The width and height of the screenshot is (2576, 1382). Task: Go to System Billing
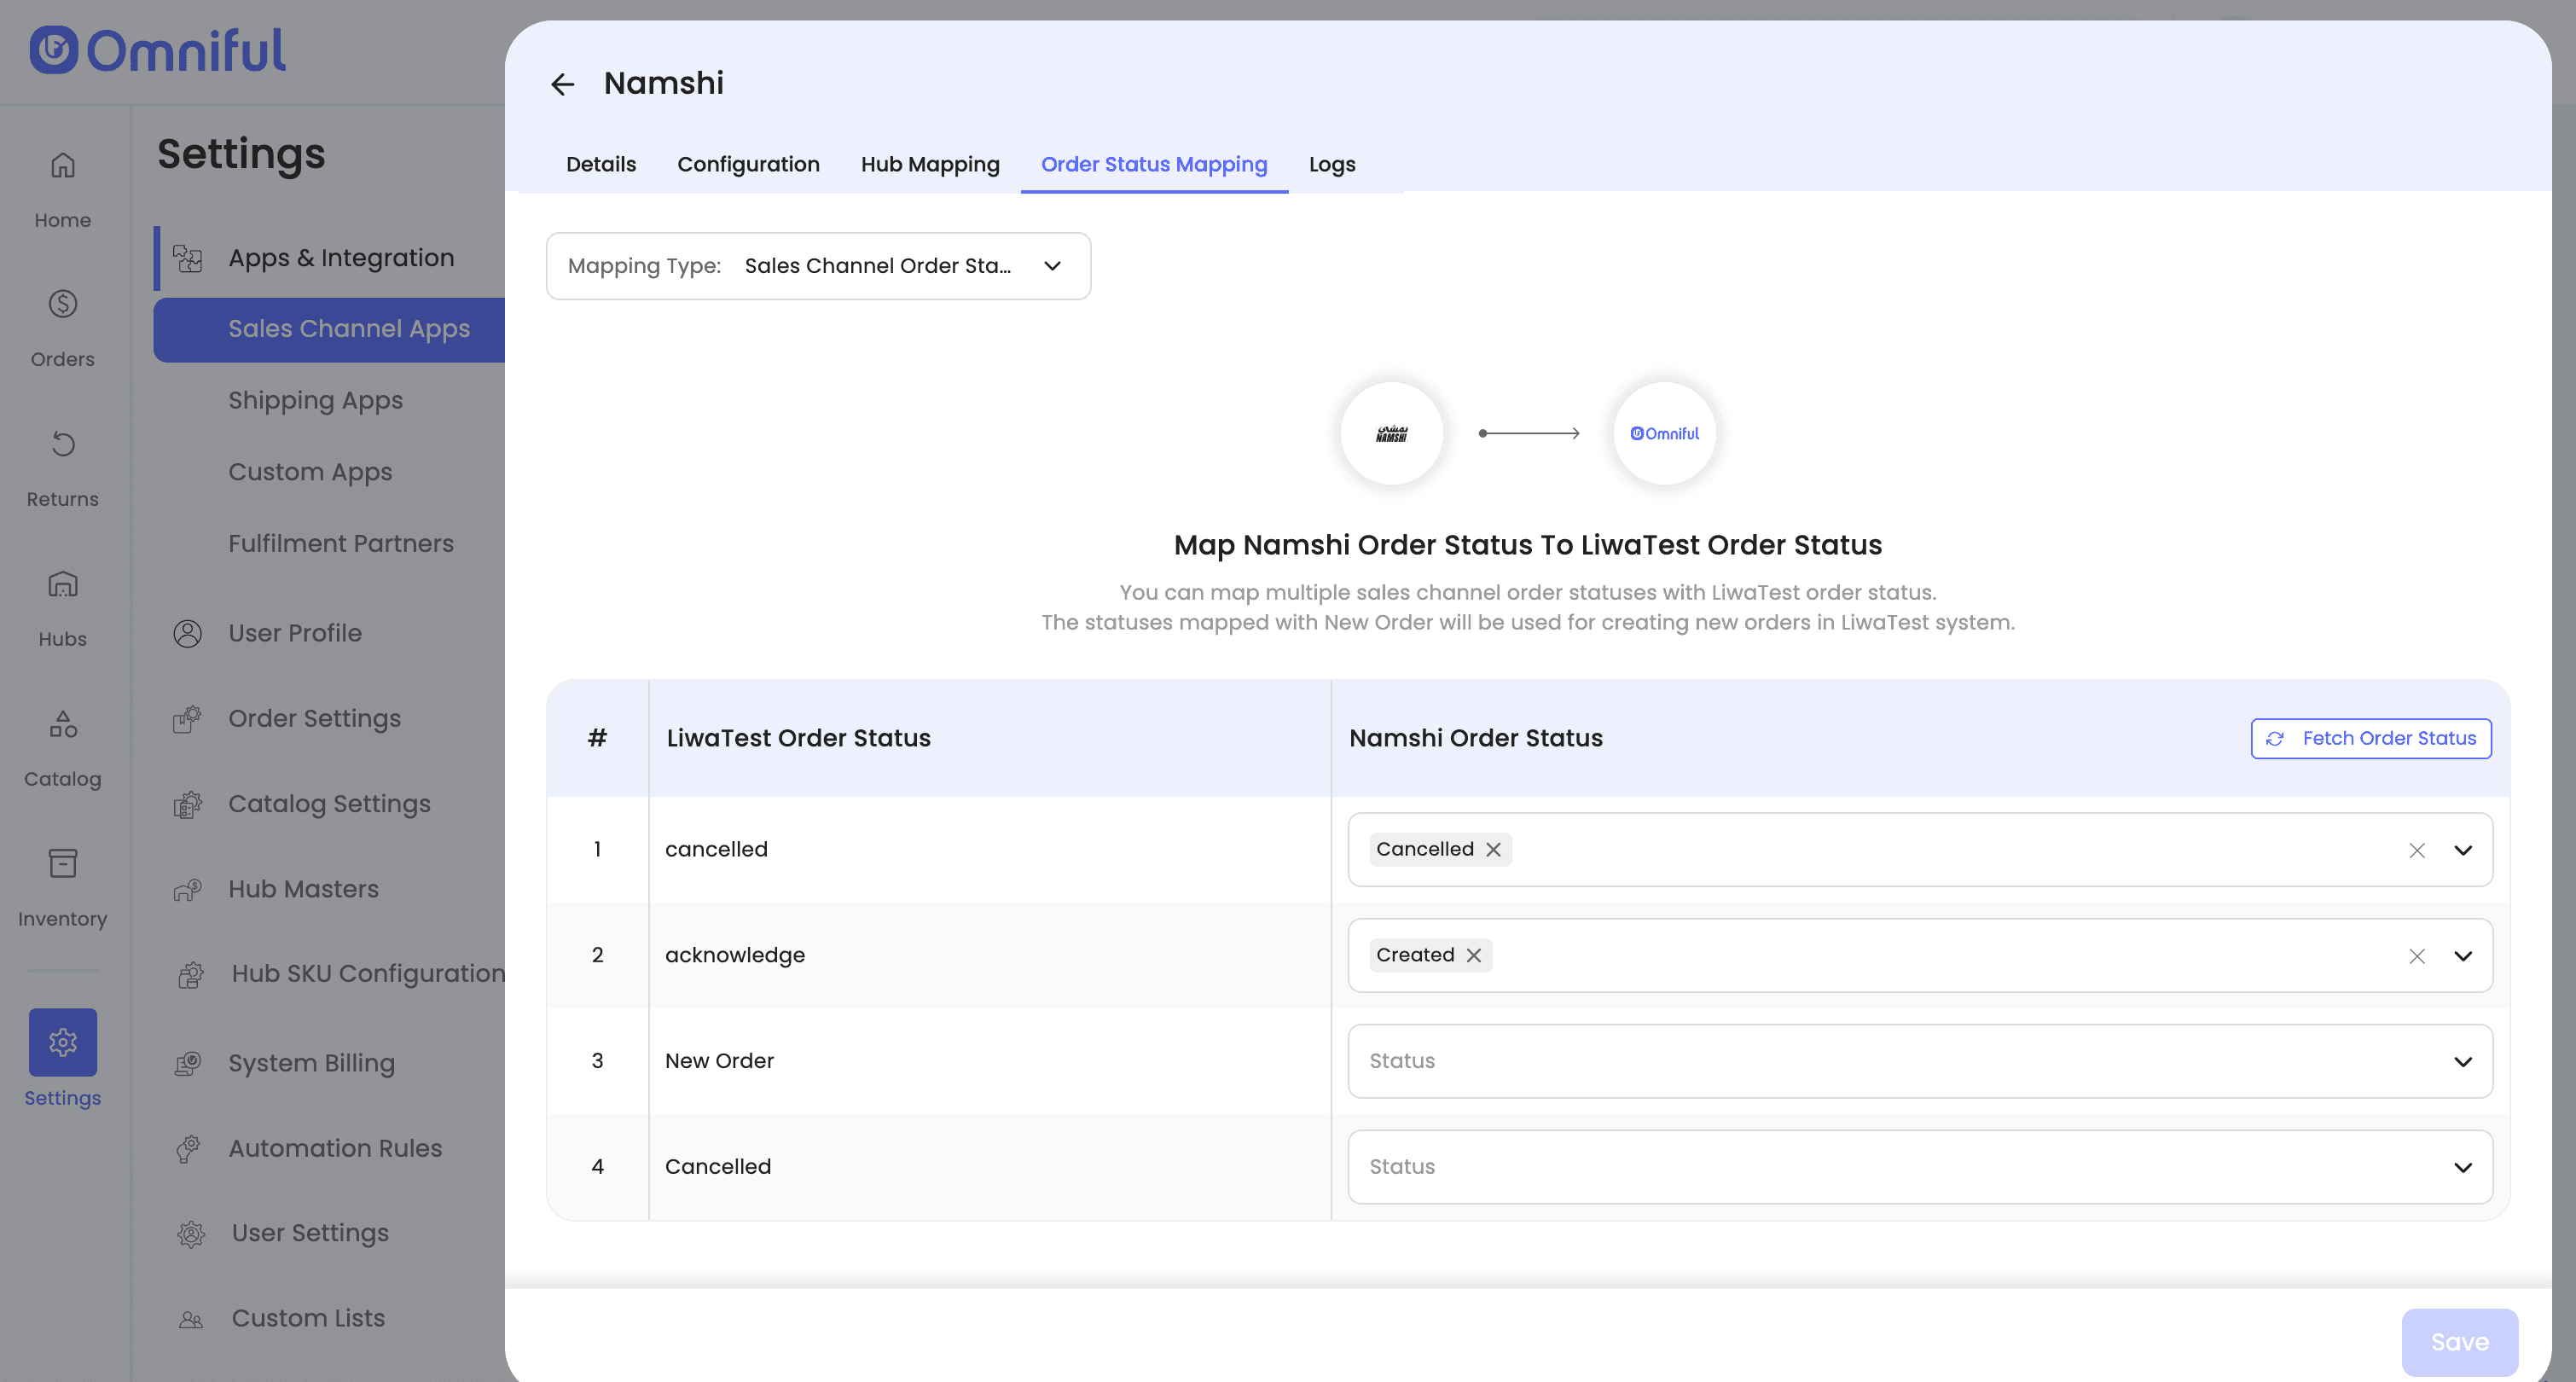tap(311, 1063)
